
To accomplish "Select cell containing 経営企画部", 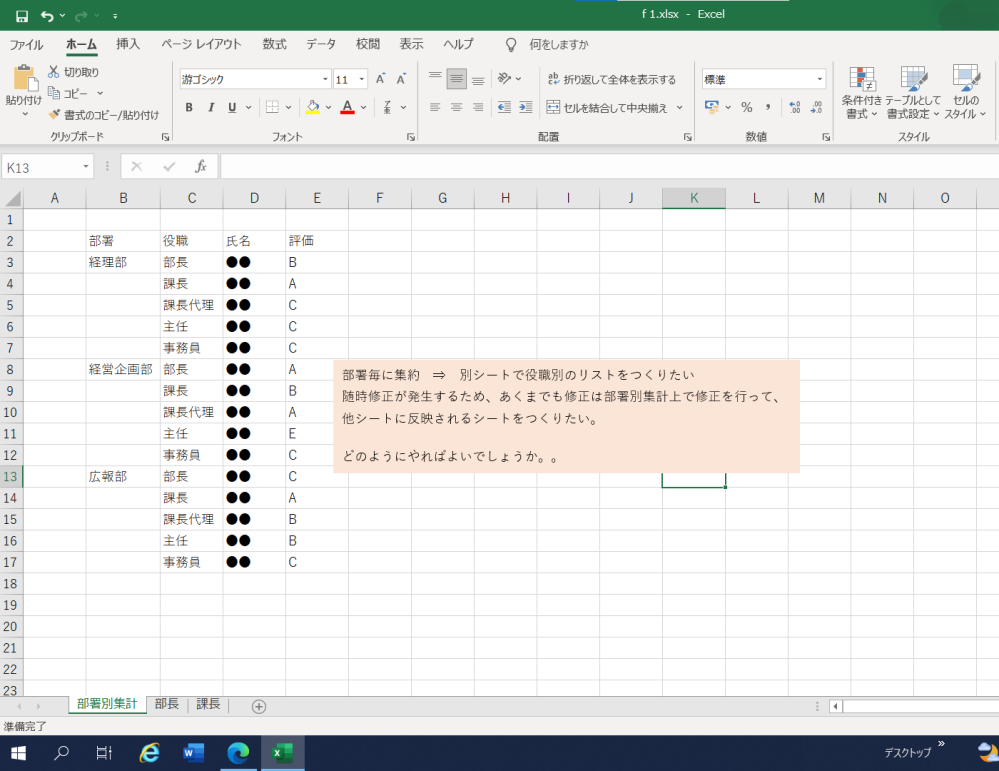I will [x=122, y=370].
